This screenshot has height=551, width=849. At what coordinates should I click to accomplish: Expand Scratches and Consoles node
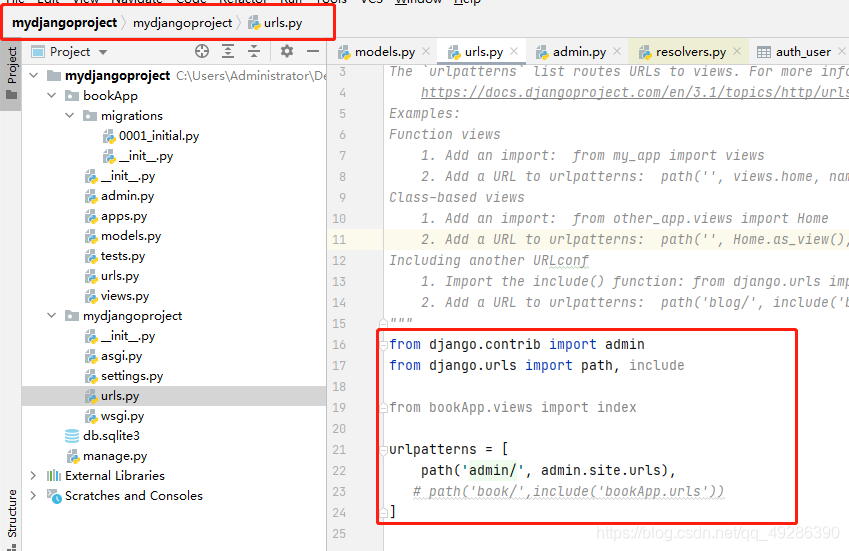34,496
